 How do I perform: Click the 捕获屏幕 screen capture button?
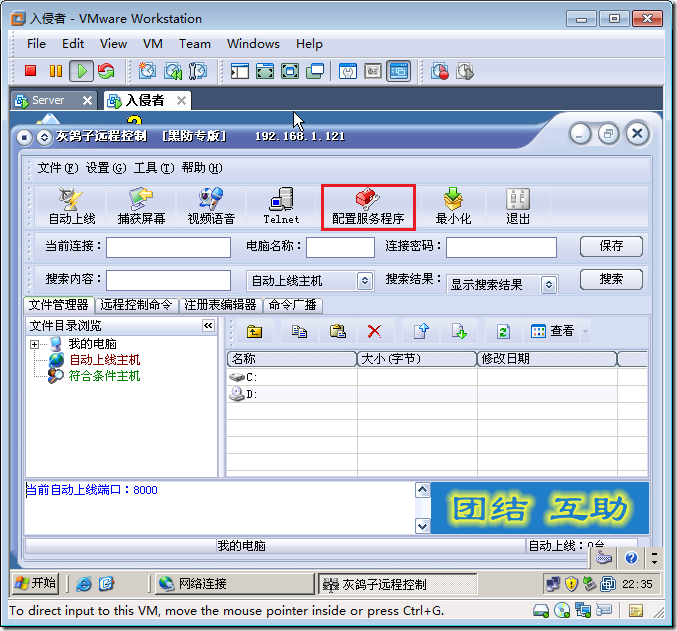tap(141, 206)
